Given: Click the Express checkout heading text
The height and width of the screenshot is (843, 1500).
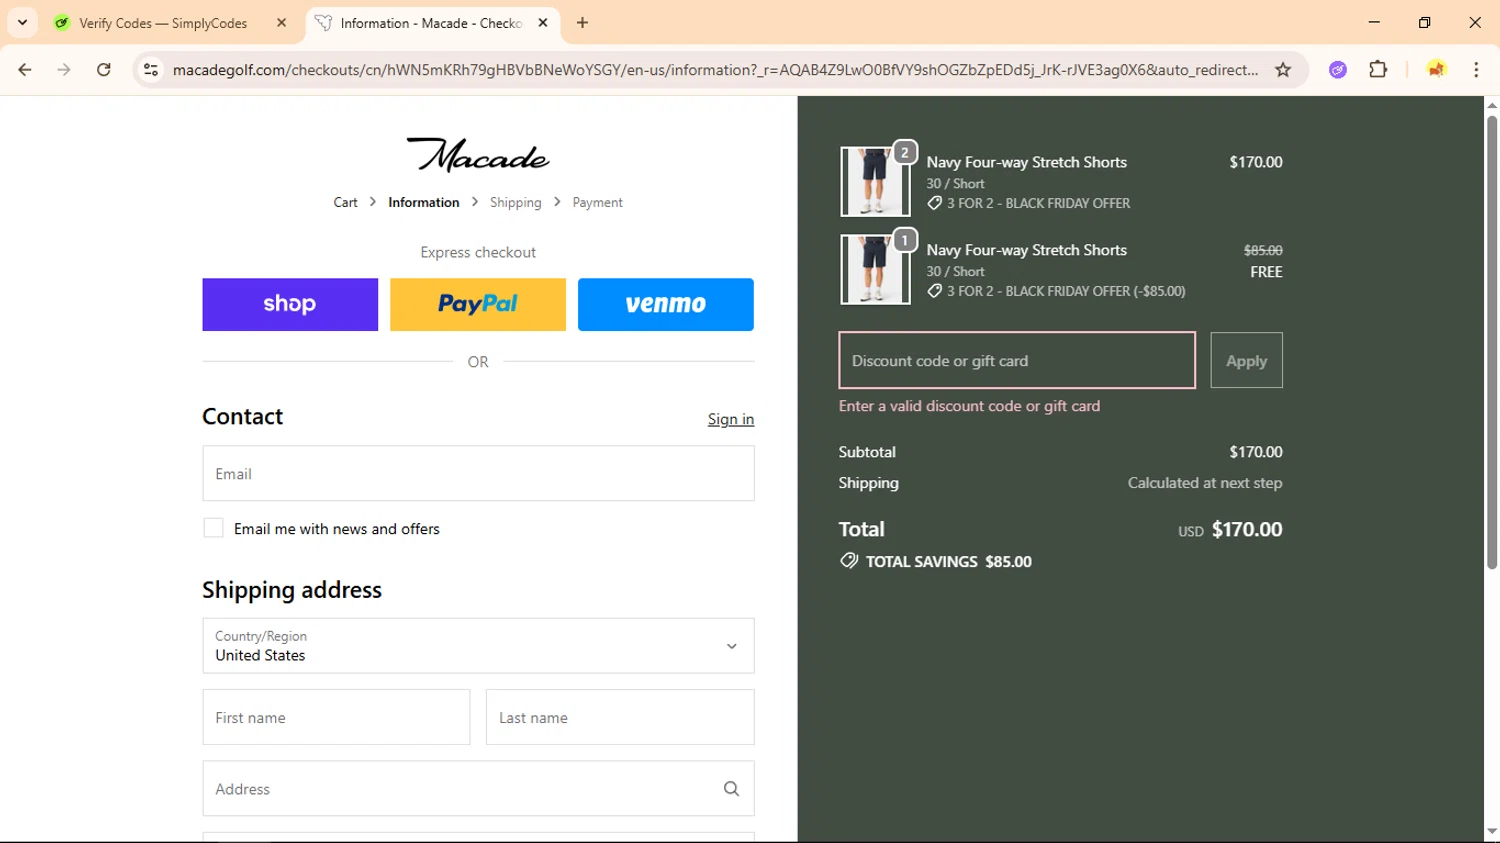Looking at the screenshot, I should pyautogui.click(x=478, y=252).
